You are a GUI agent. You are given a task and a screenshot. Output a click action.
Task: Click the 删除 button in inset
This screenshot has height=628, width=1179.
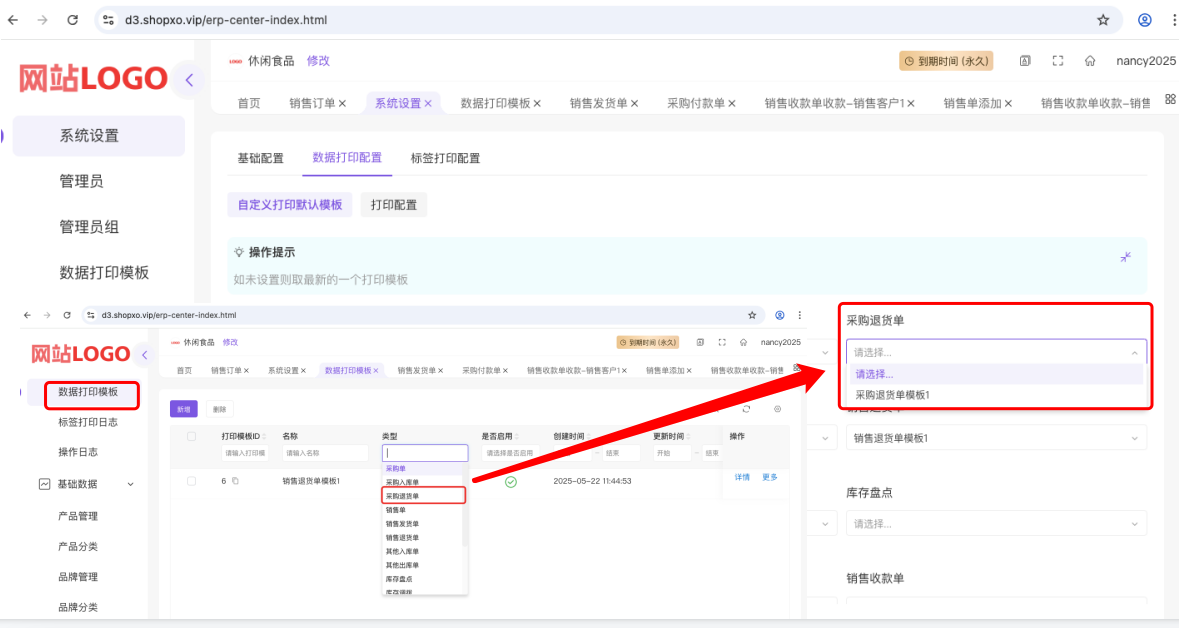point(220,409)
